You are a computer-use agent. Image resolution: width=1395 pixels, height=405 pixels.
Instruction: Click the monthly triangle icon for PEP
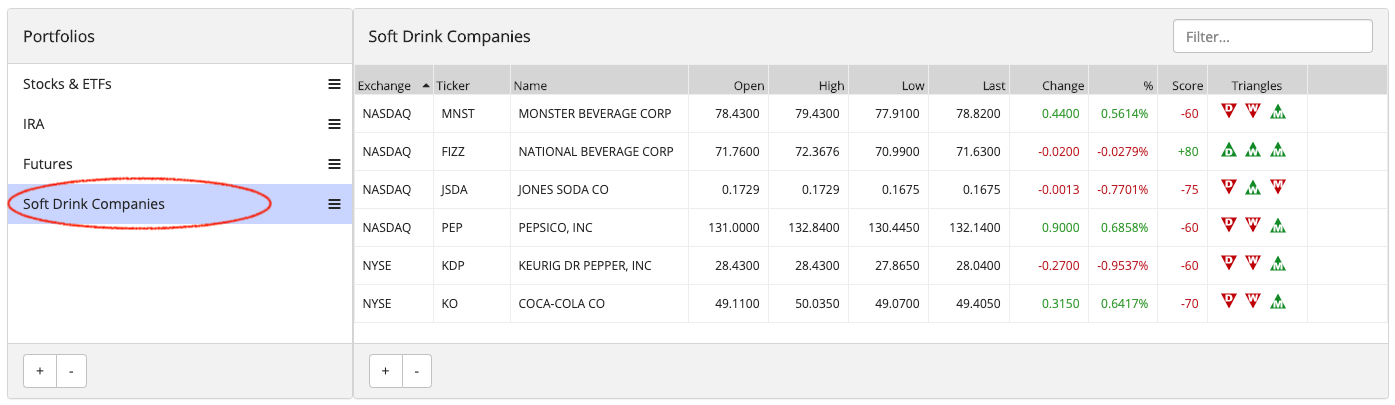(1277, 226)
